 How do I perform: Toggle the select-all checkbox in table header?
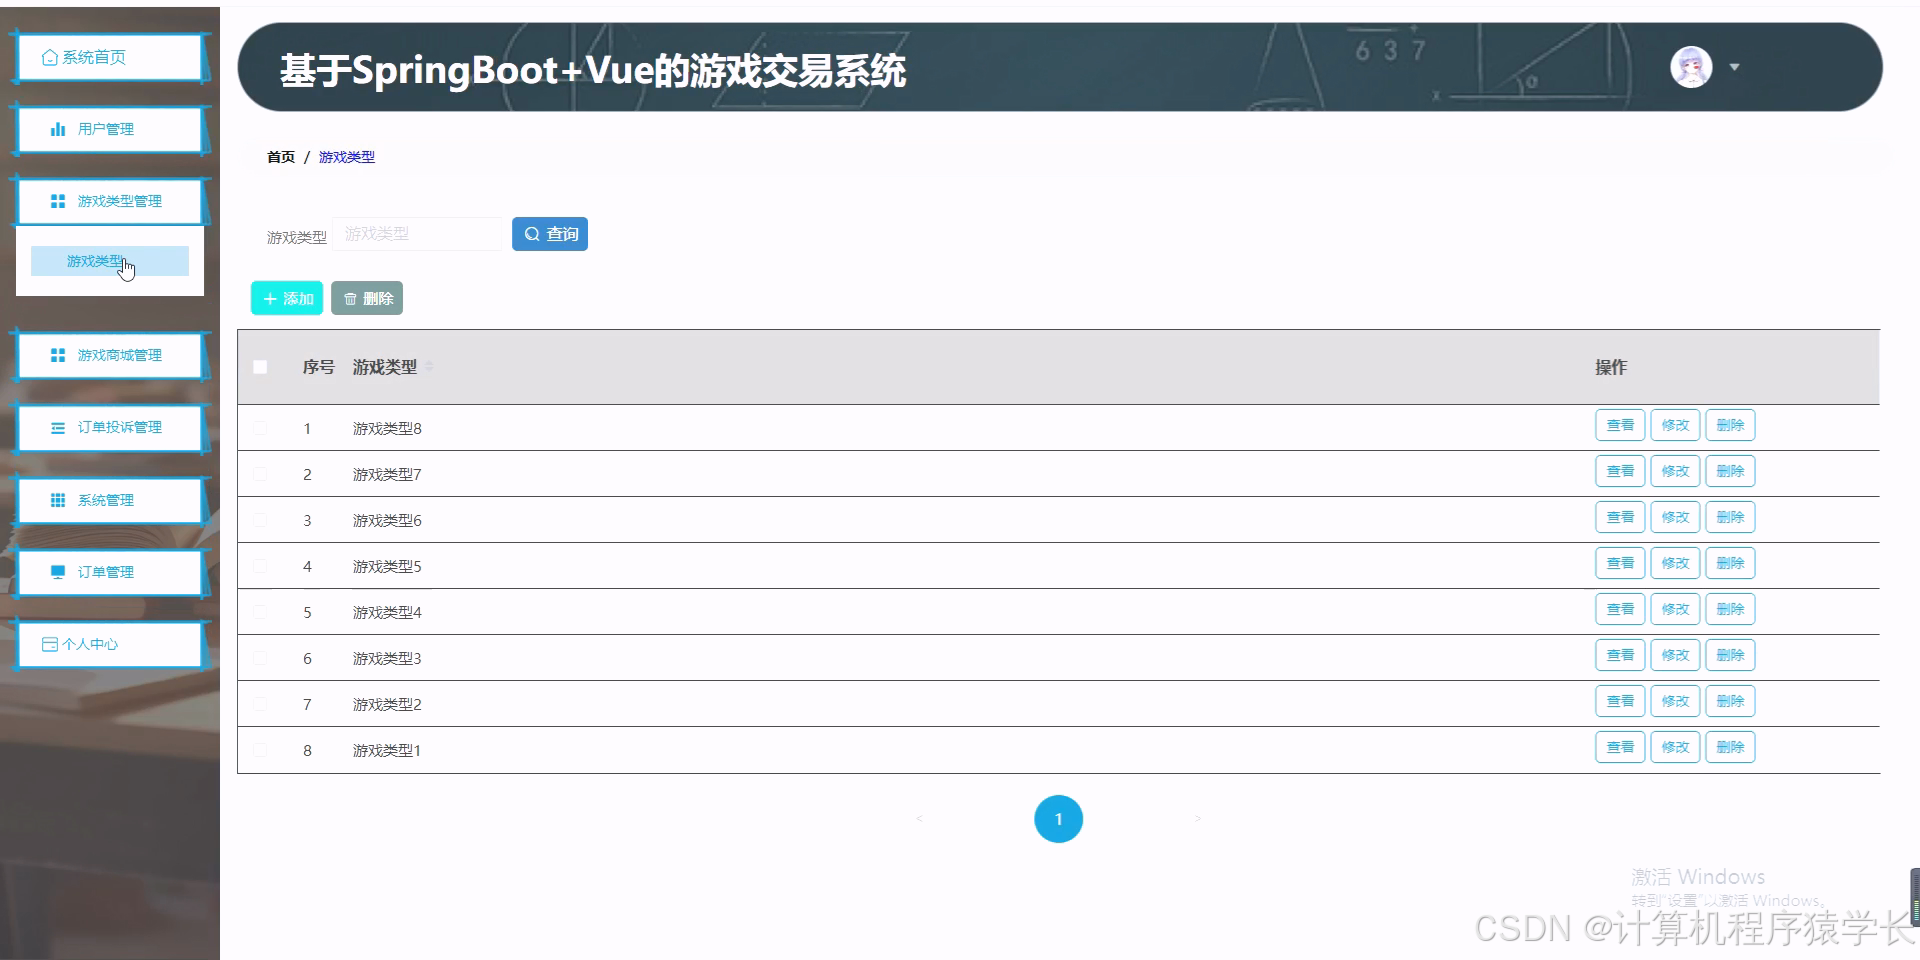click(x=260, y=367)
